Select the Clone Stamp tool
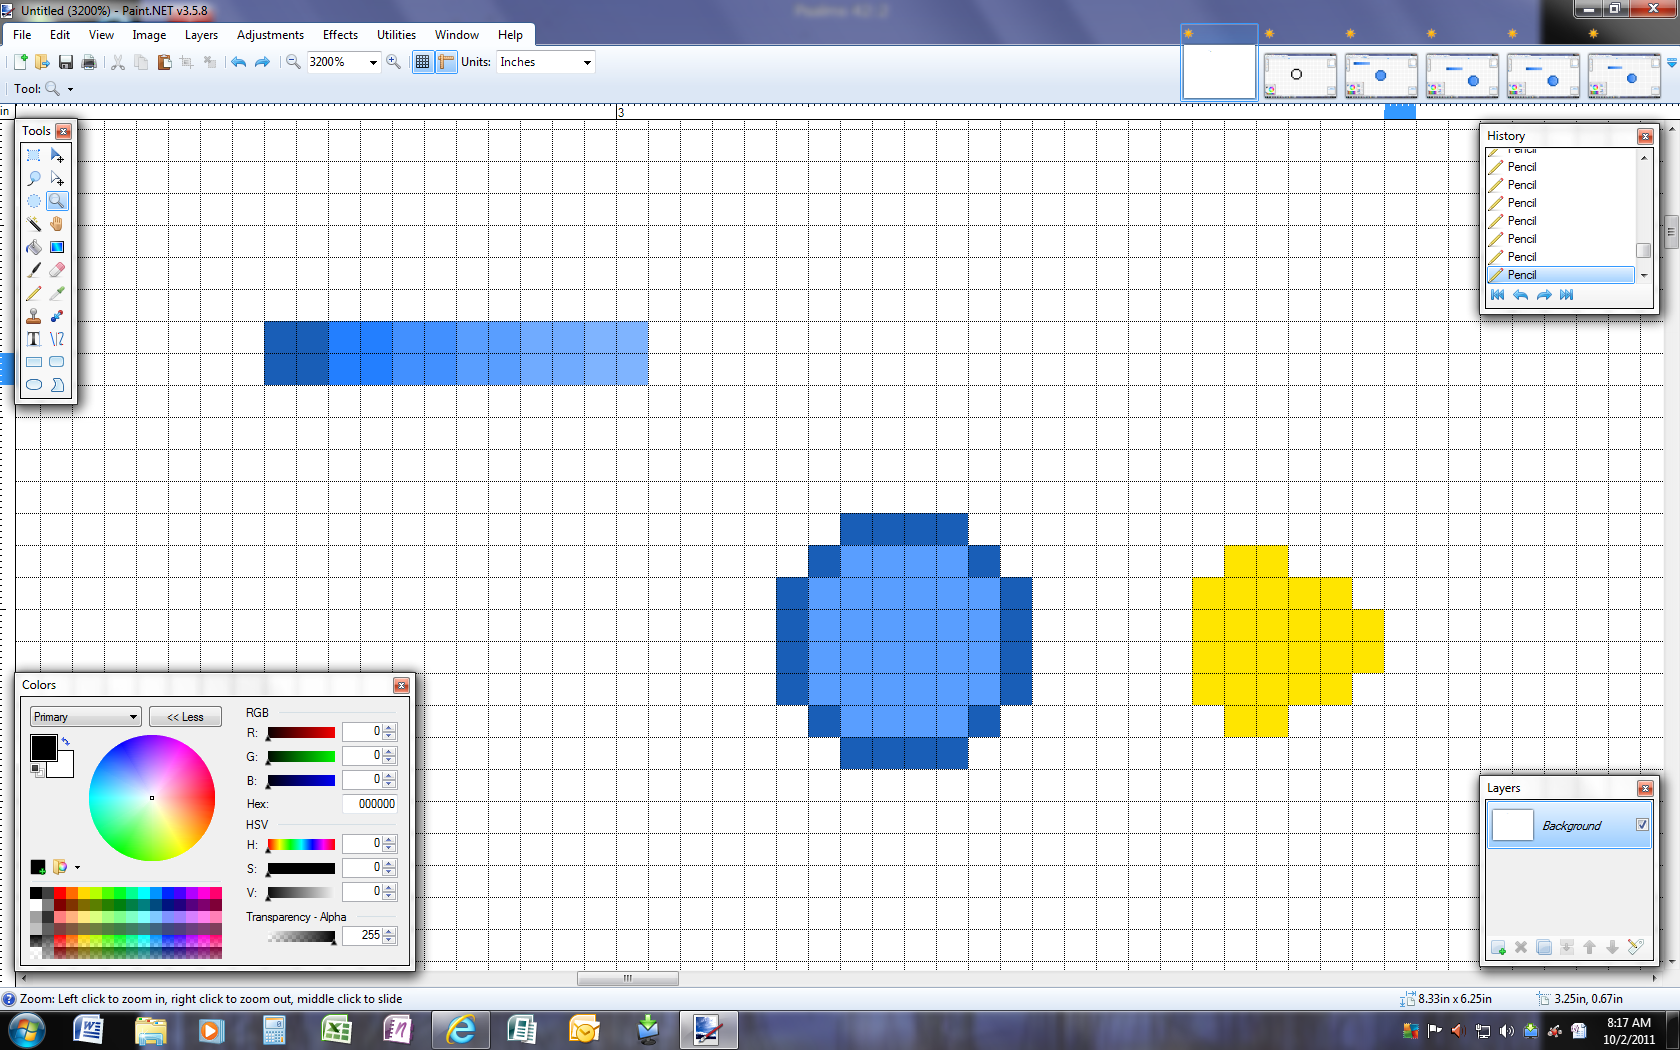The height and width of the screenshot is (1050, 1680). (34, 316)
